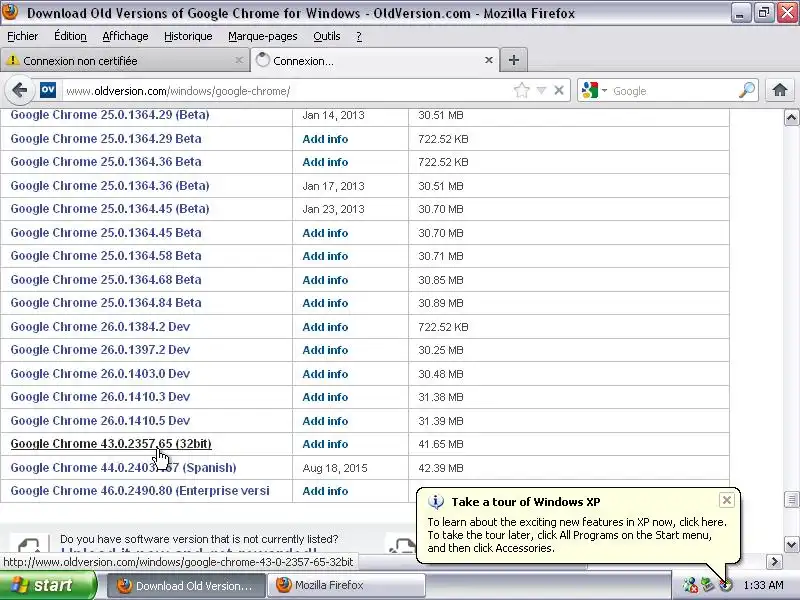Open Google Chrome 25.0.1364.84 Beta link
800x600 pixels.
tap(106, 303)
